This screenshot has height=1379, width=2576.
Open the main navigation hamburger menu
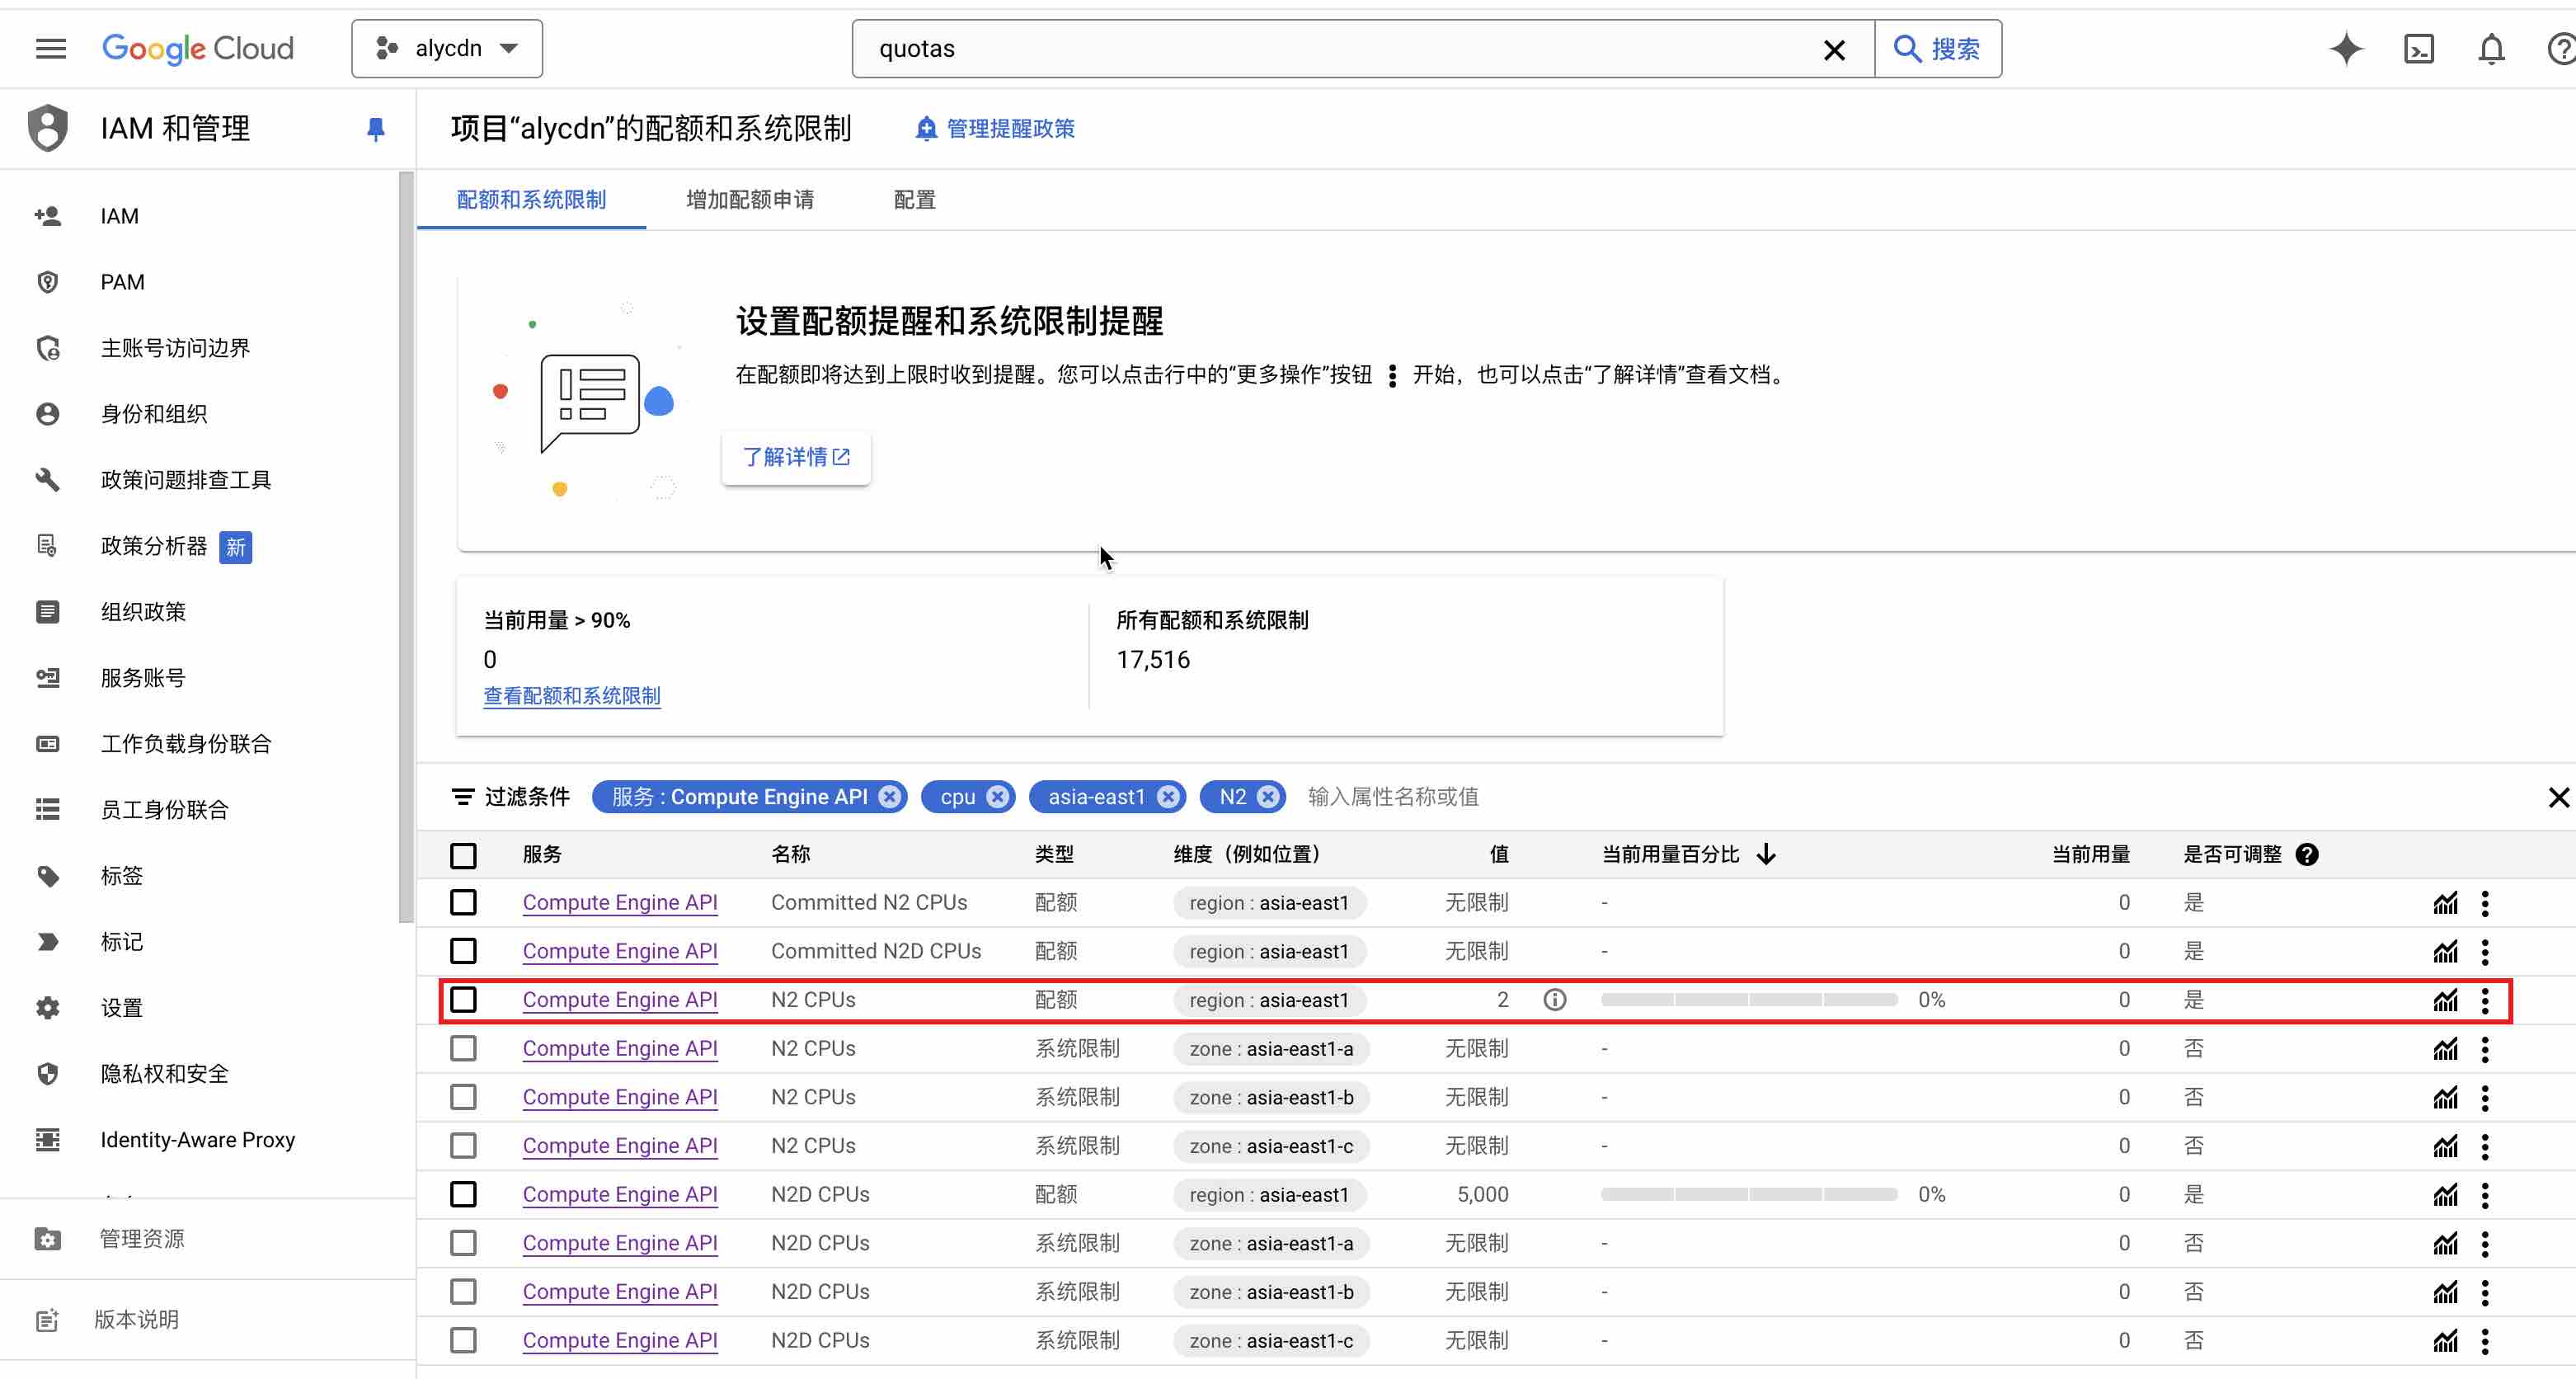point(50,48)
